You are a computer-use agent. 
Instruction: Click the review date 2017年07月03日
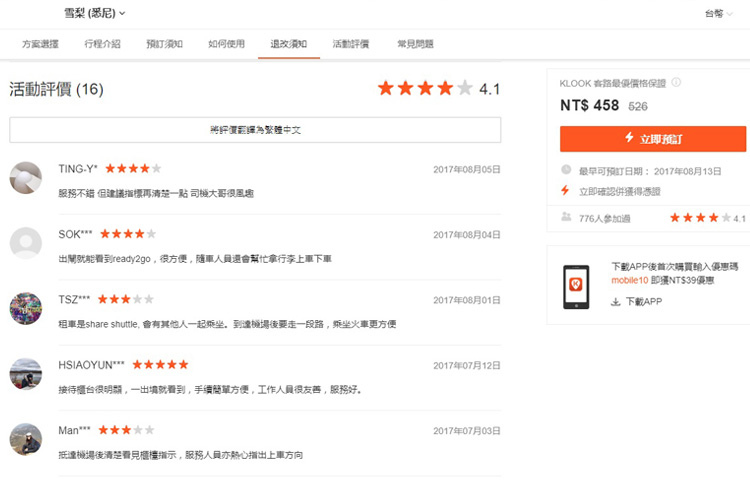[467, 431]
